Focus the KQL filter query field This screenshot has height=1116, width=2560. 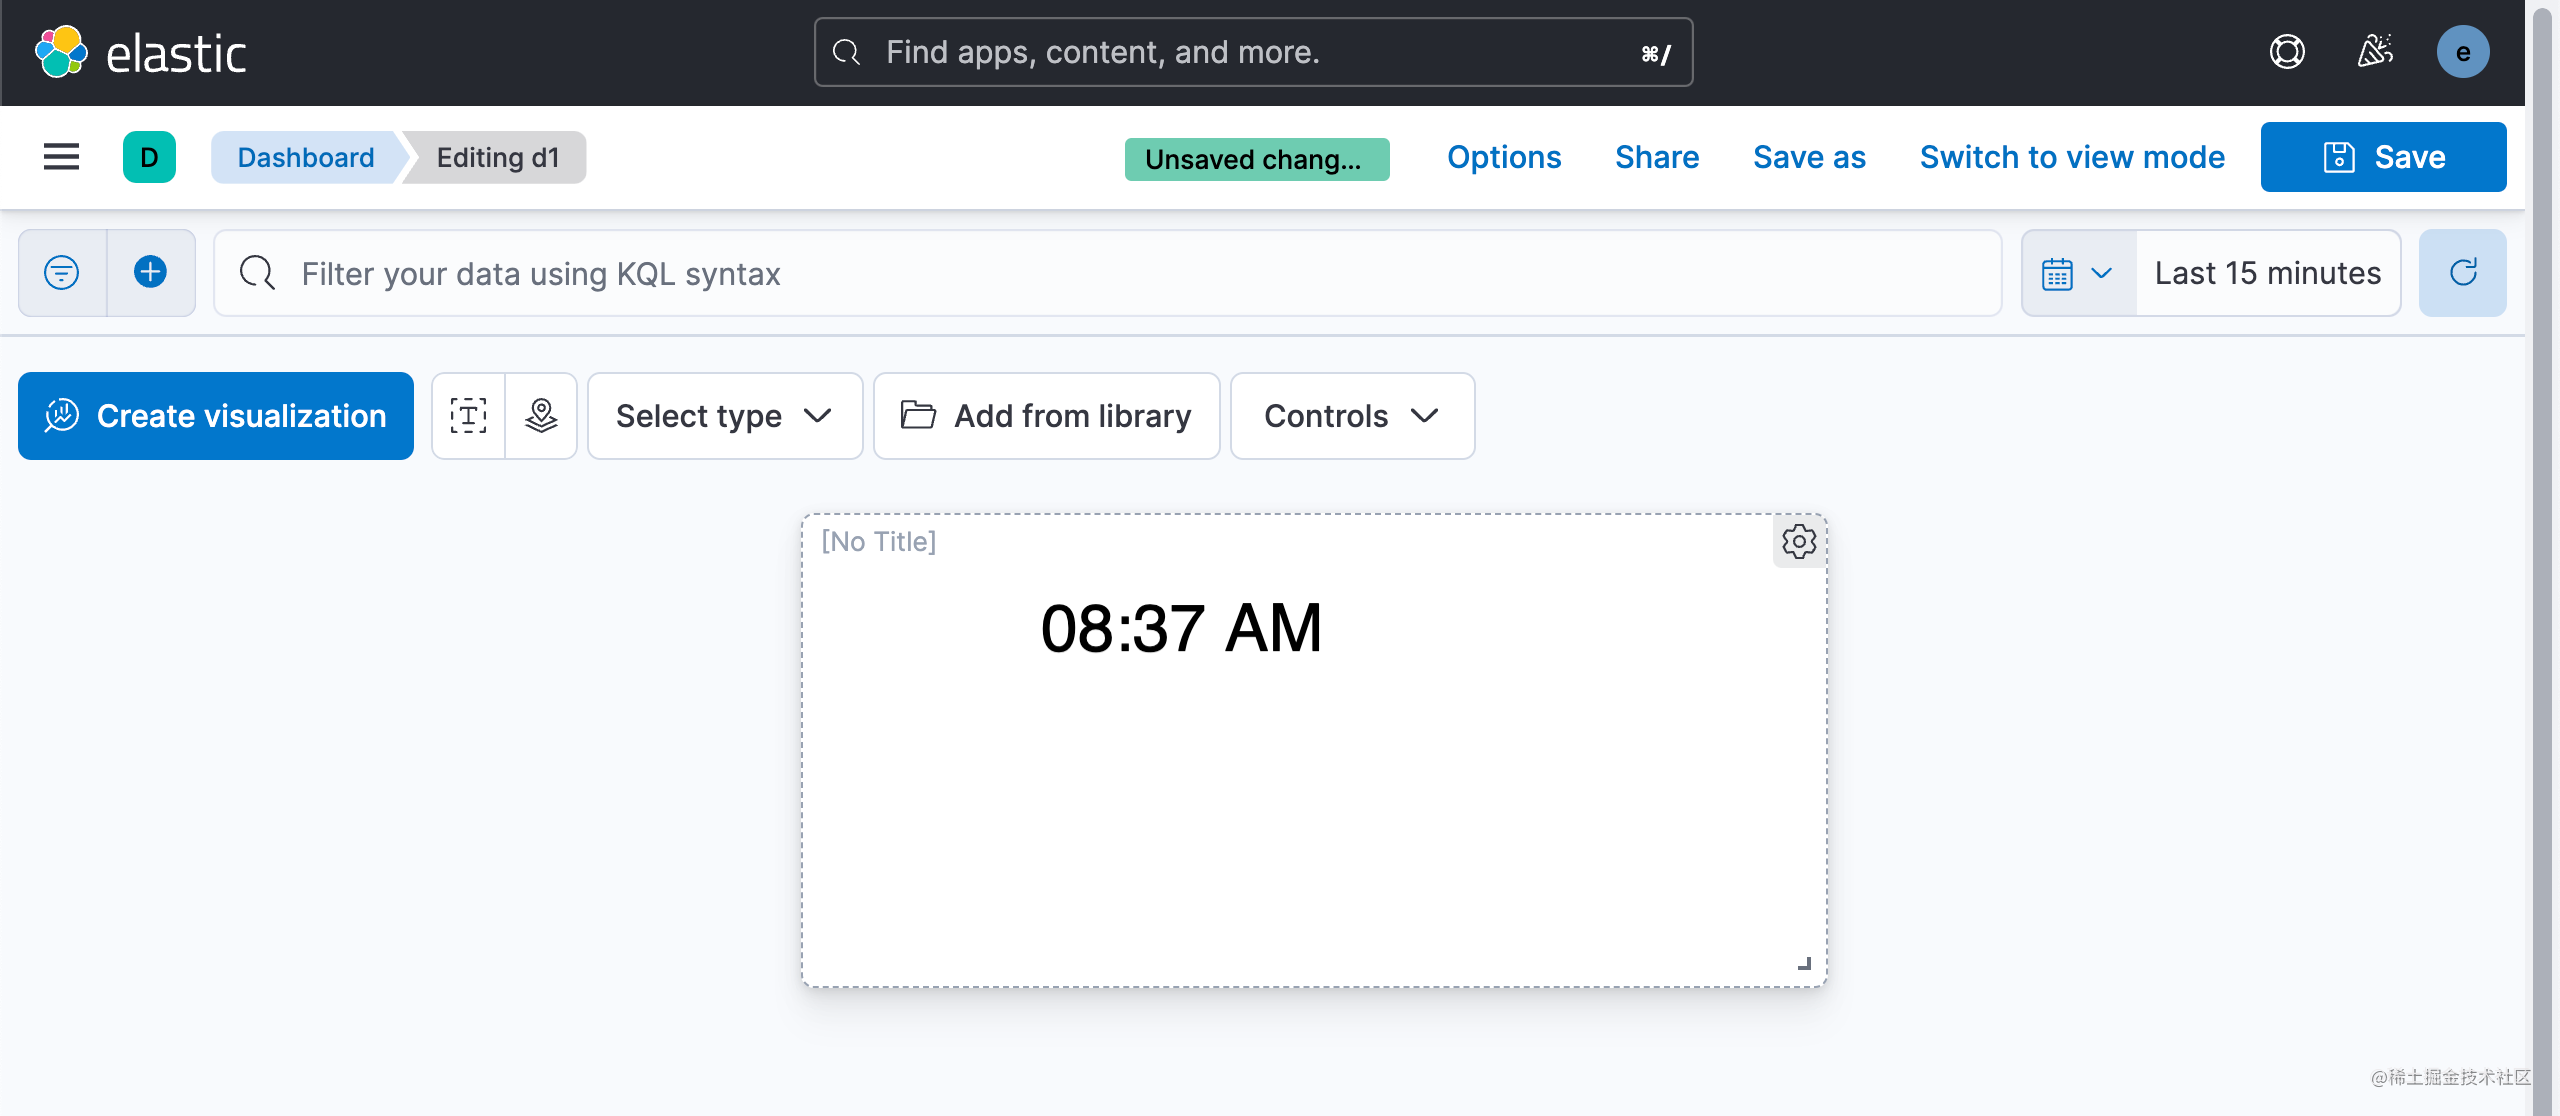point(1108,273)
